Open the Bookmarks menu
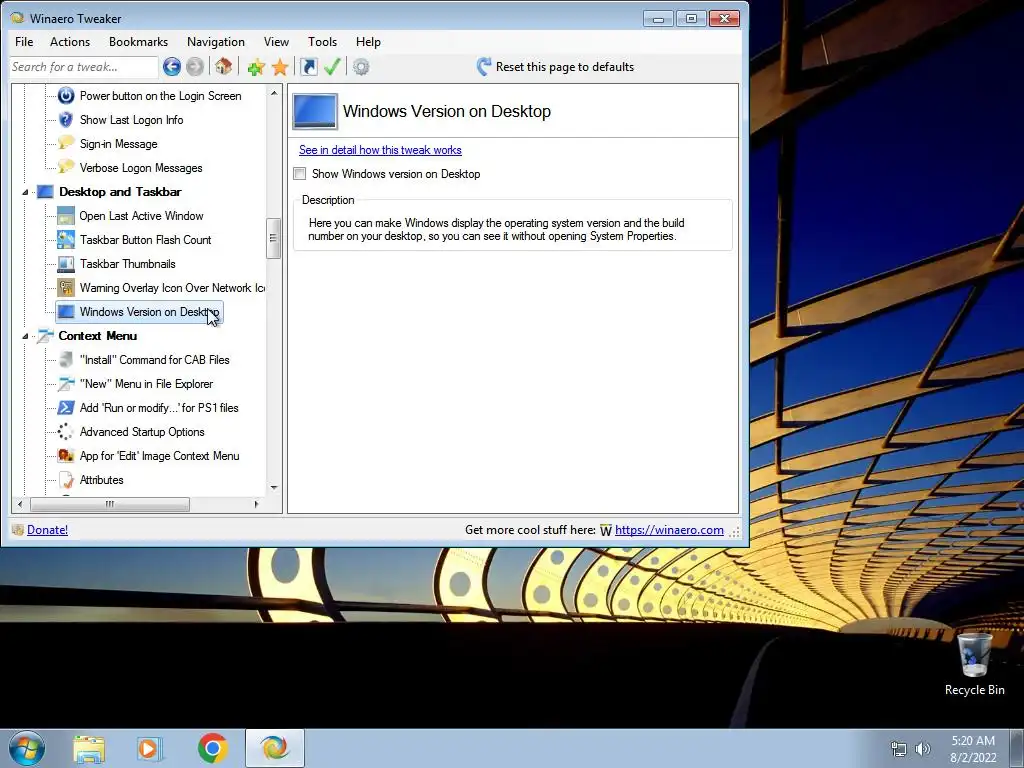This screenshot has height=768, width=1024. point(138,42)
